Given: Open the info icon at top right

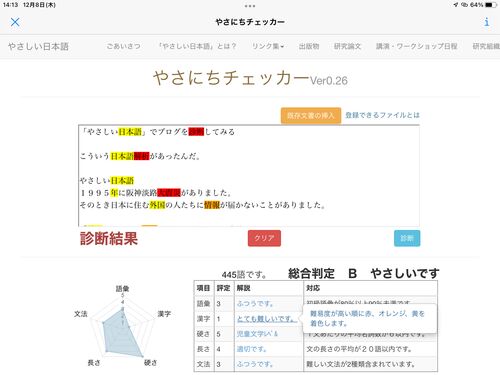Looking at the screenshot, I should point(487,22).
